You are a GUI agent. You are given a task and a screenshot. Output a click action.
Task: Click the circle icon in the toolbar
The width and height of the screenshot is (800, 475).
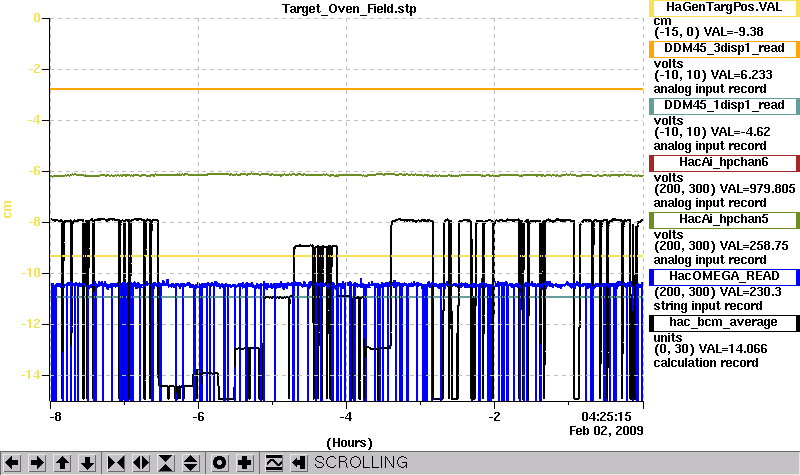point(219,463)
